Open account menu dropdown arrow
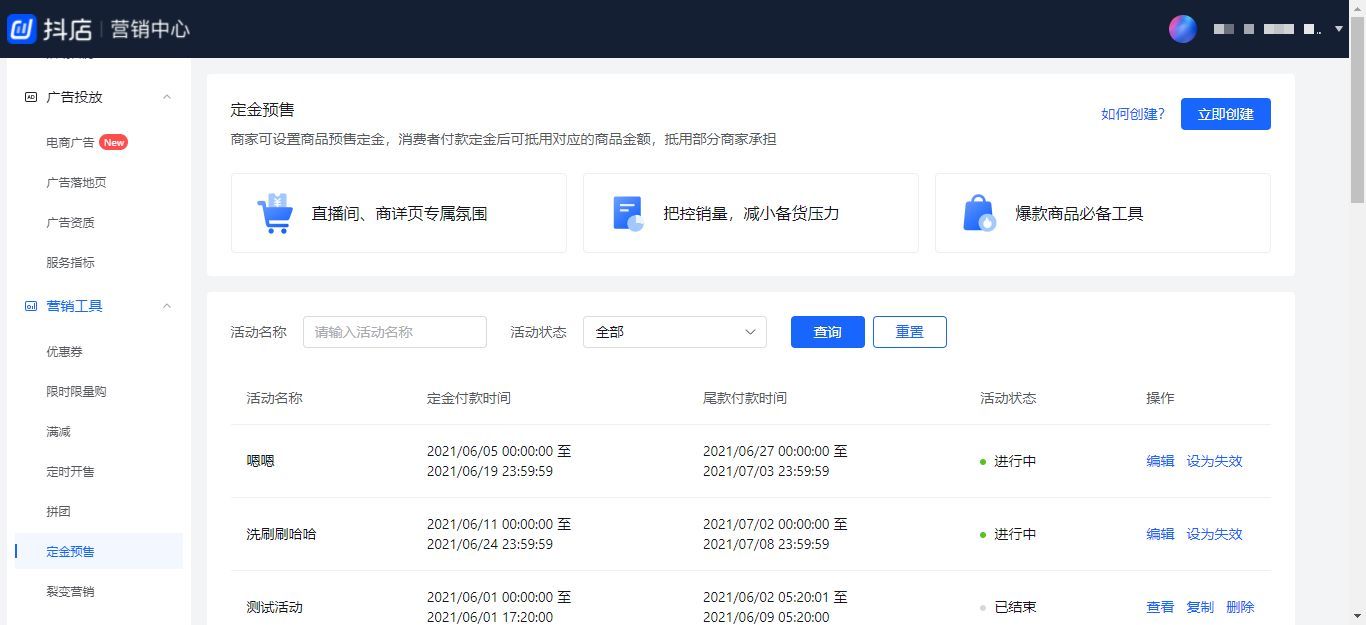The height and width of the screenshot is (625, 1366). 1339,29
